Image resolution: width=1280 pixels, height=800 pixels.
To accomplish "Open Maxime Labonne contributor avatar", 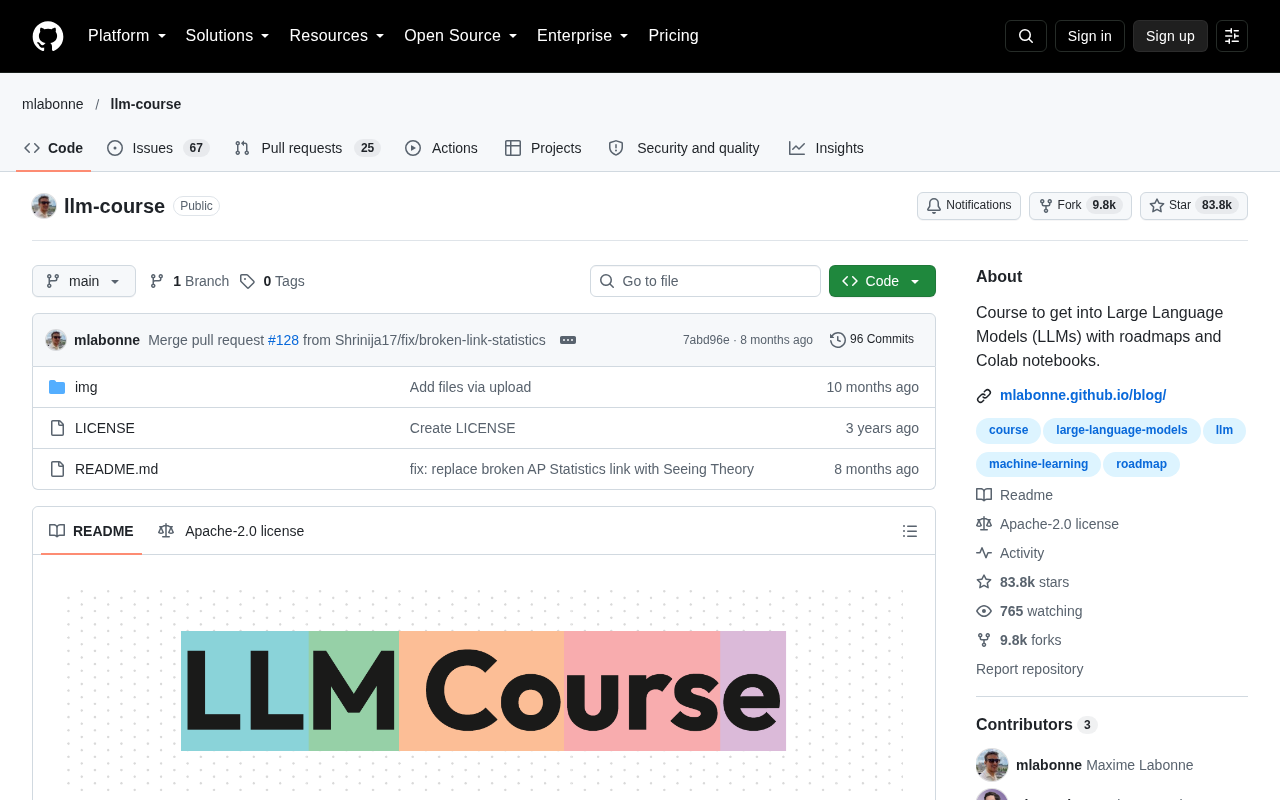I will pyautogui.click(x=992, y=765).
